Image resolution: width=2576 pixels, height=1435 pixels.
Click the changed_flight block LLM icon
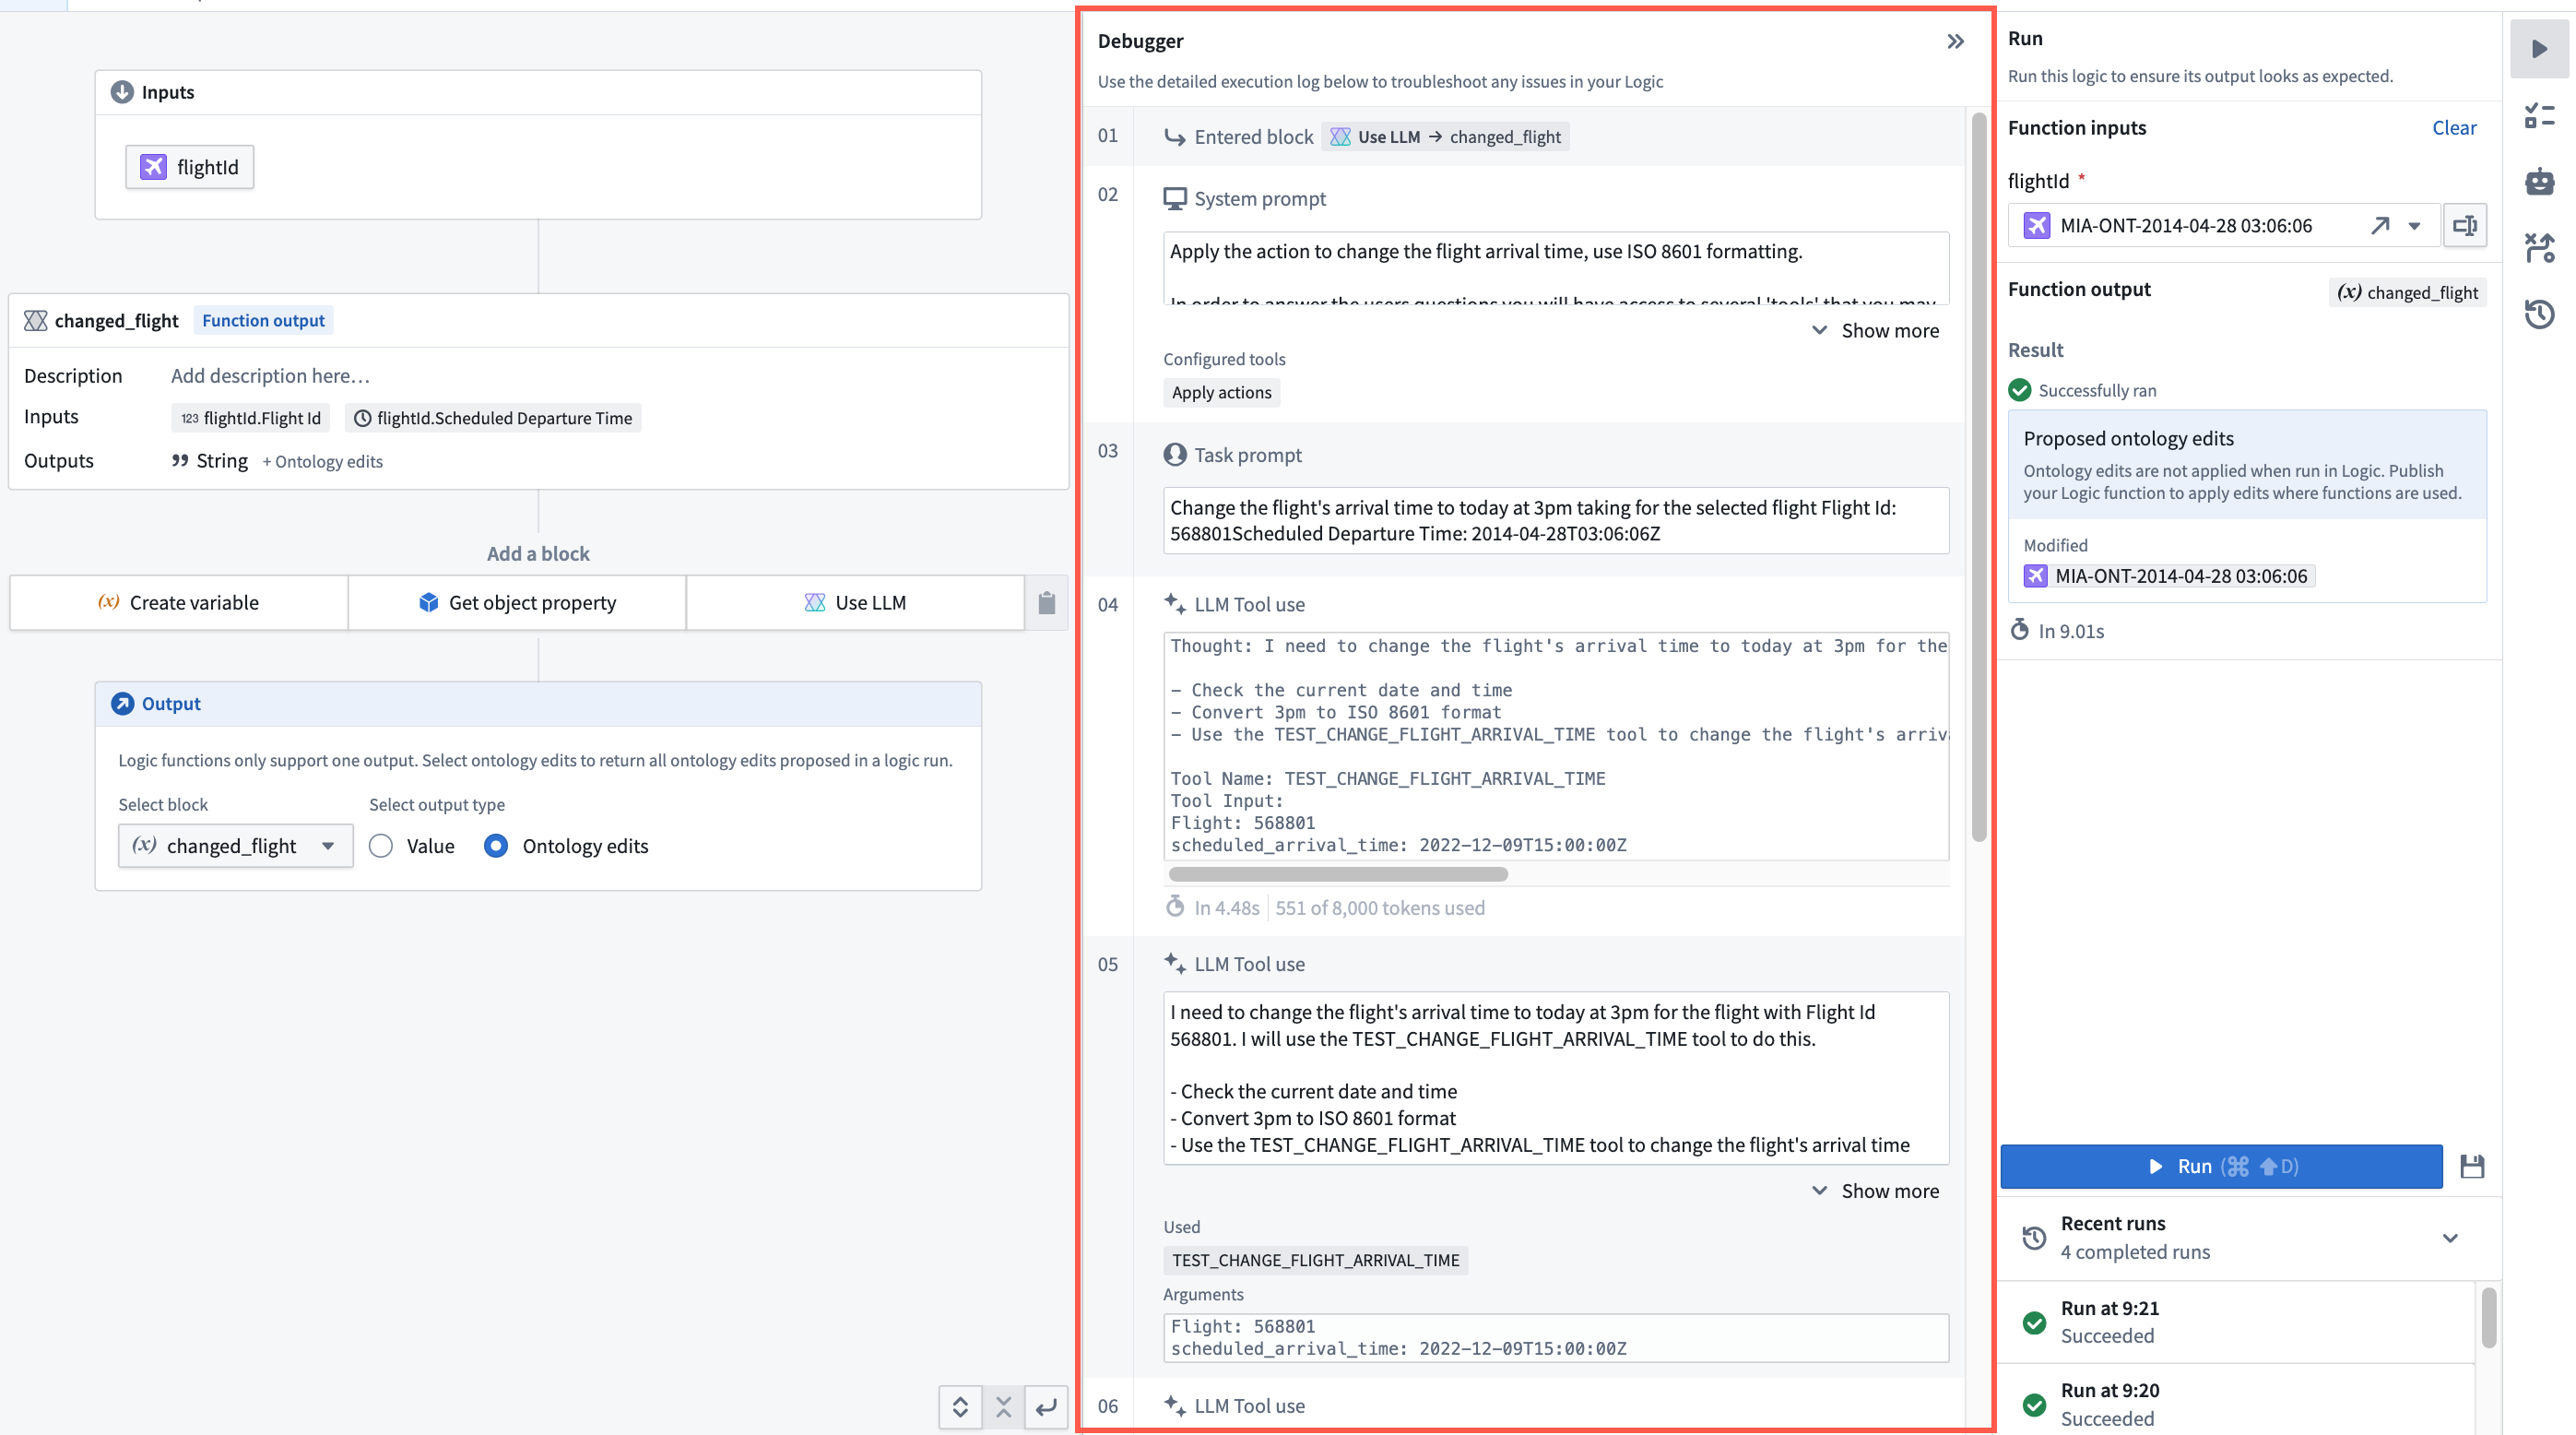pos(35,320)
